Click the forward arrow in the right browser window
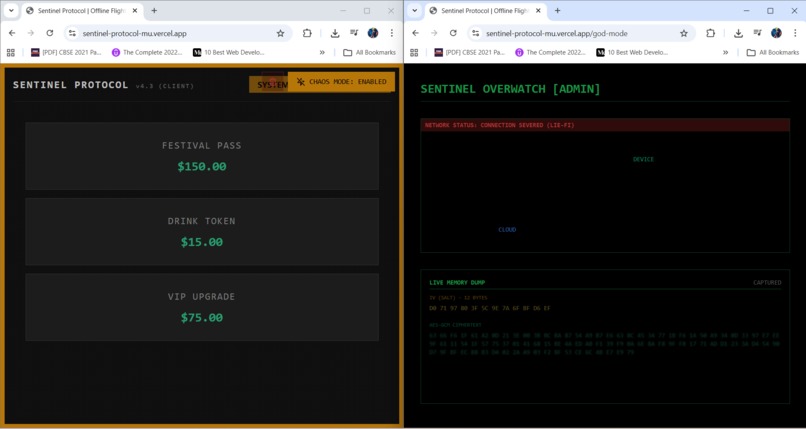806x429 pixels. pyautogui.click(x=434, y=33)
